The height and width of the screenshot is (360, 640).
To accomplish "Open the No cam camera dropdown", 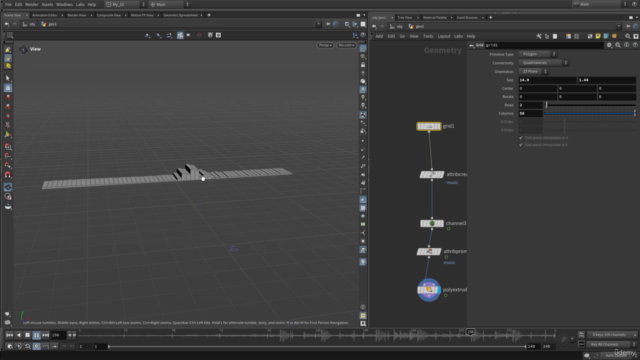I will point(346,45).
